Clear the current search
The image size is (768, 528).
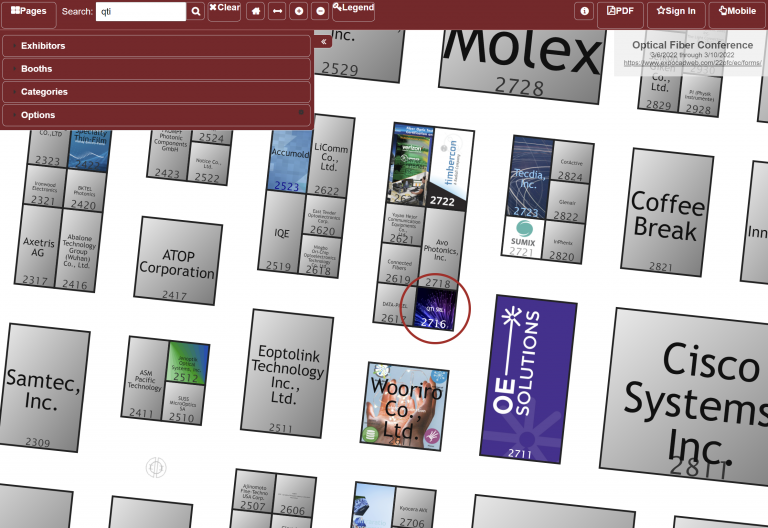coord(224,11)
